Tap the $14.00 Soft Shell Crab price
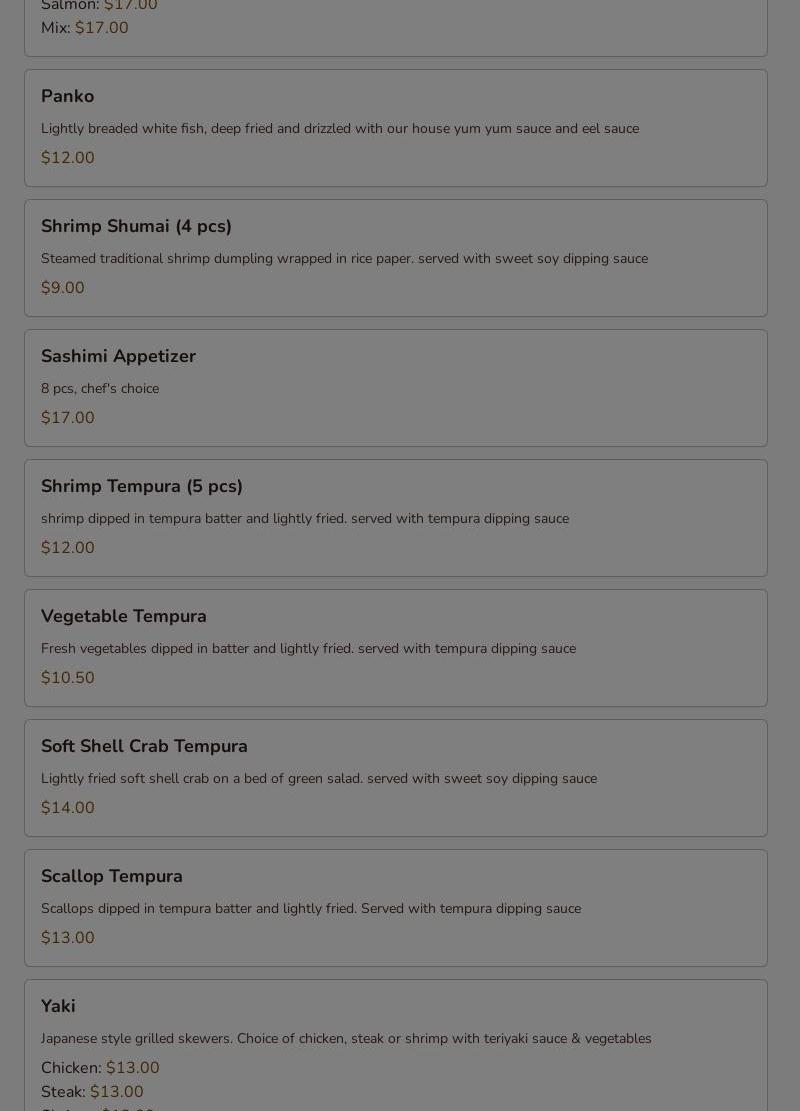Viewport: 800px width, 1111px height. pos(68,808)
